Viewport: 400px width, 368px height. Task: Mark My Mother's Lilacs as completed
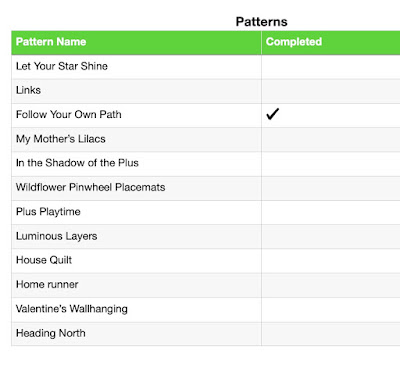331,139
